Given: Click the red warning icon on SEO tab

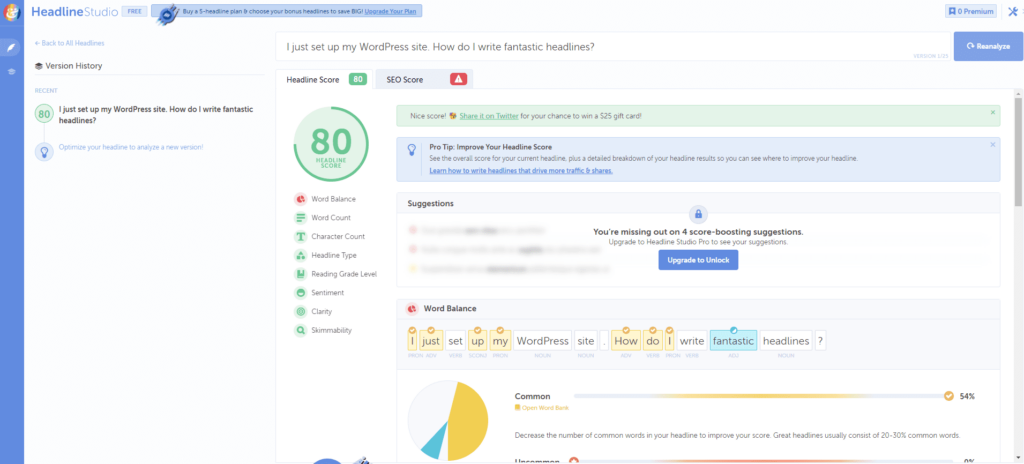Looking at the screenshot, I should 458,80.
